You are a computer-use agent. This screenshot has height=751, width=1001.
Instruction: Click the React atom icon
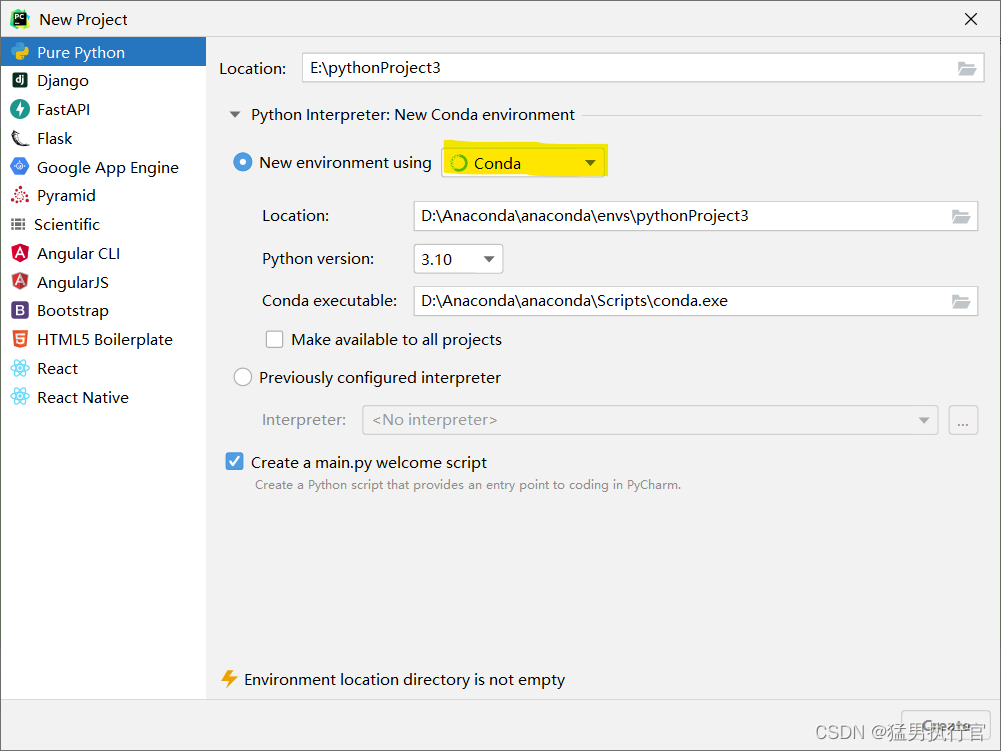point(20,368)
